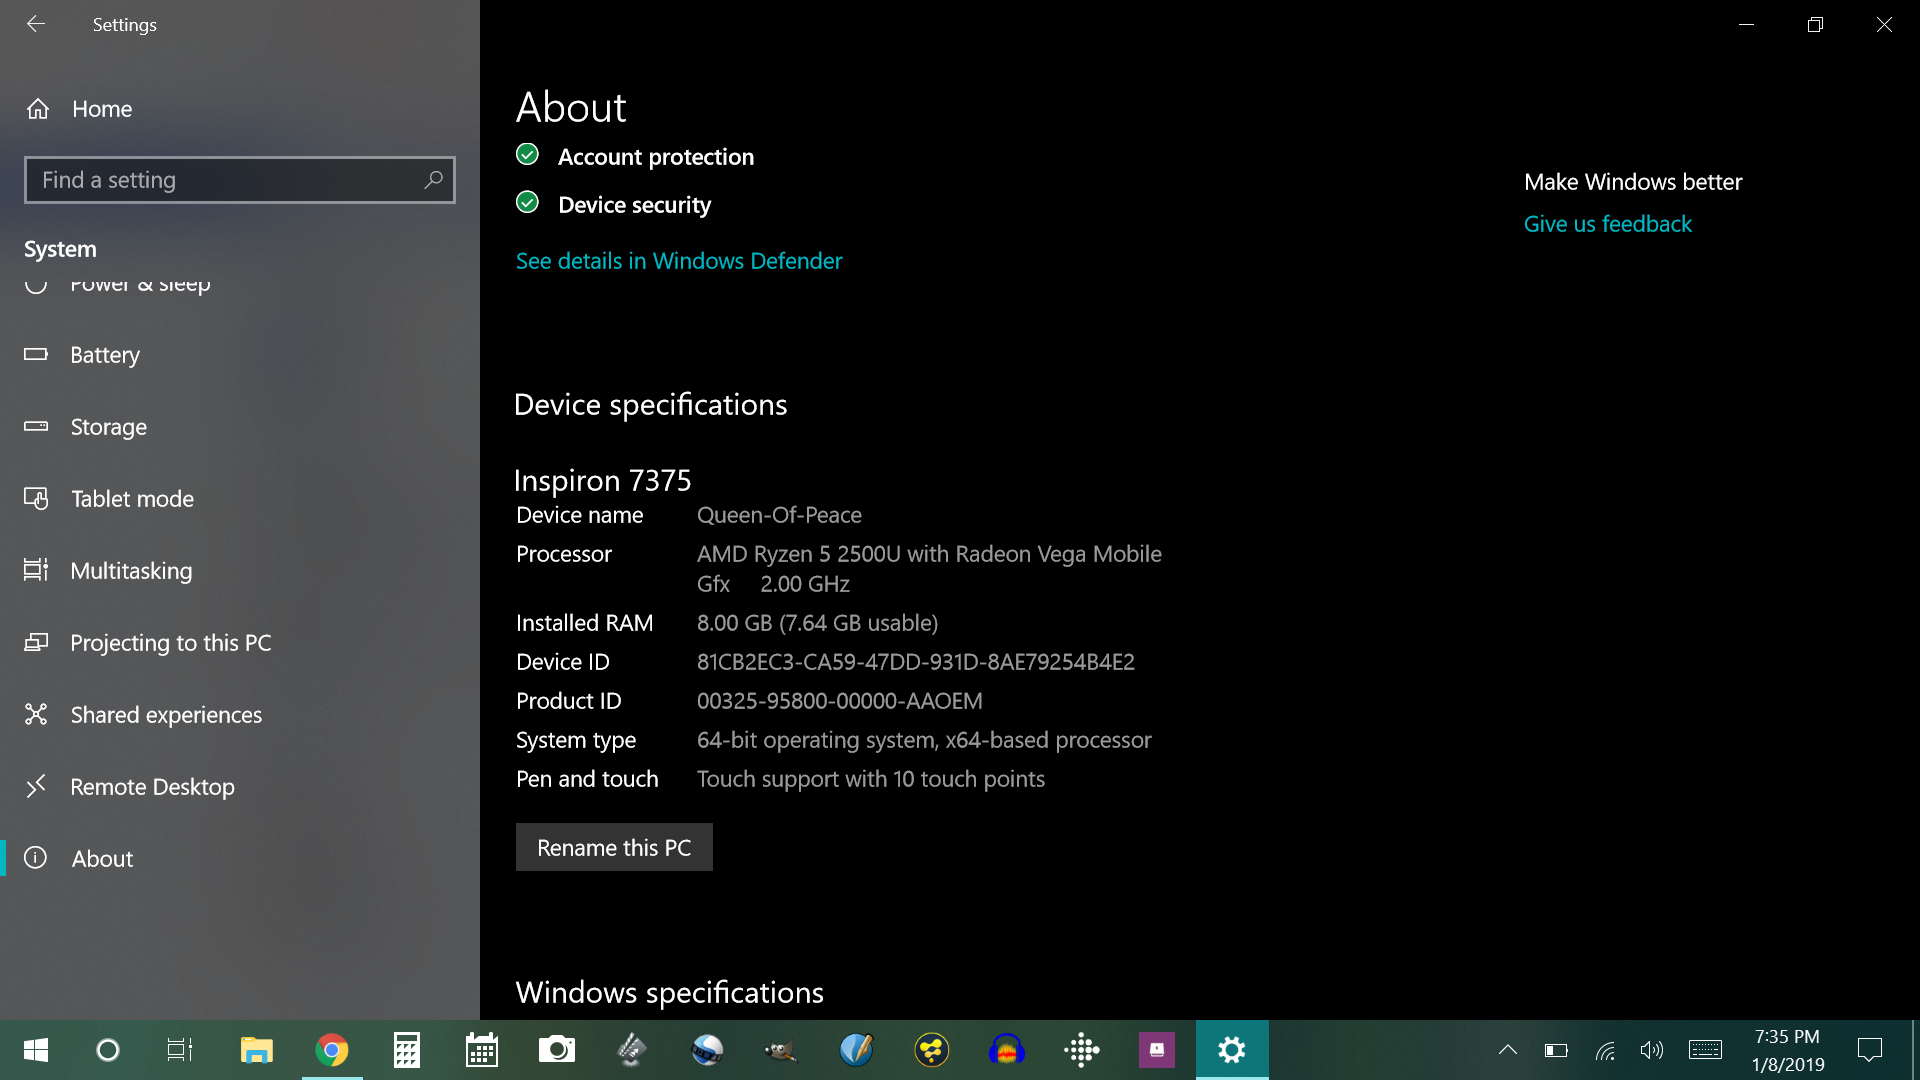This screenshot has width=1920, height=1080.
Task: Open Task View on taskbar
Action: pyautogui.click(x=180, y=1050)
